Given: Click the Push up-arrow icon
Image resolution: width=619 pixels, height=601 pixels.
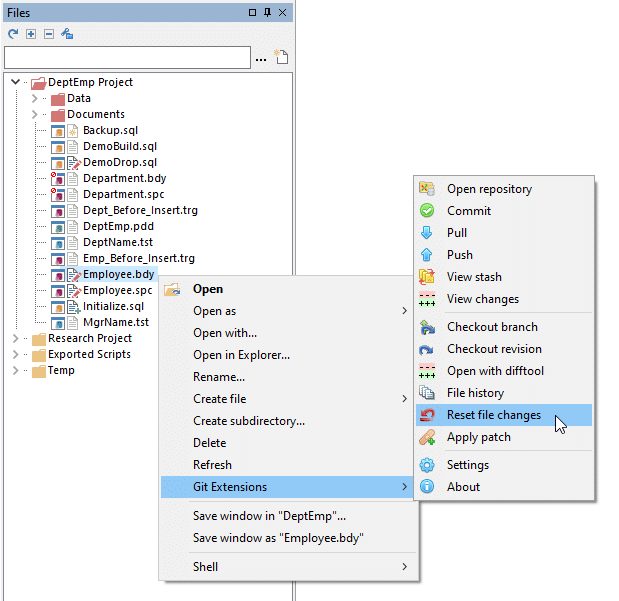Looking at the screenshot, I should point(427,255).
